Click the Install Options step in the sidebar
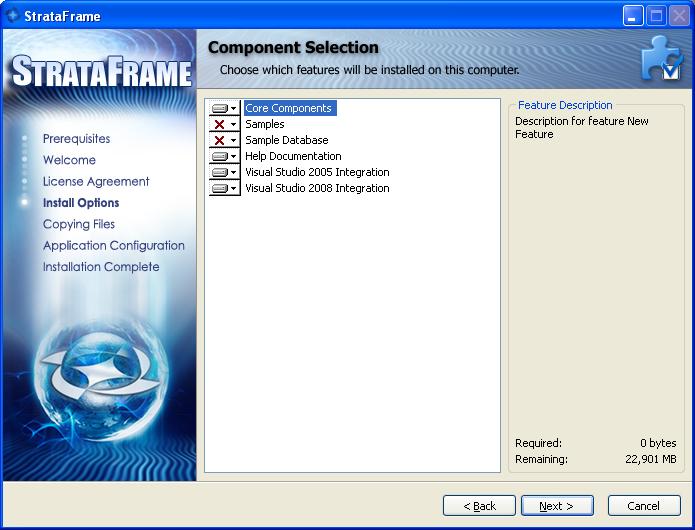Screen dimensions: 695x530 point(81,203)
